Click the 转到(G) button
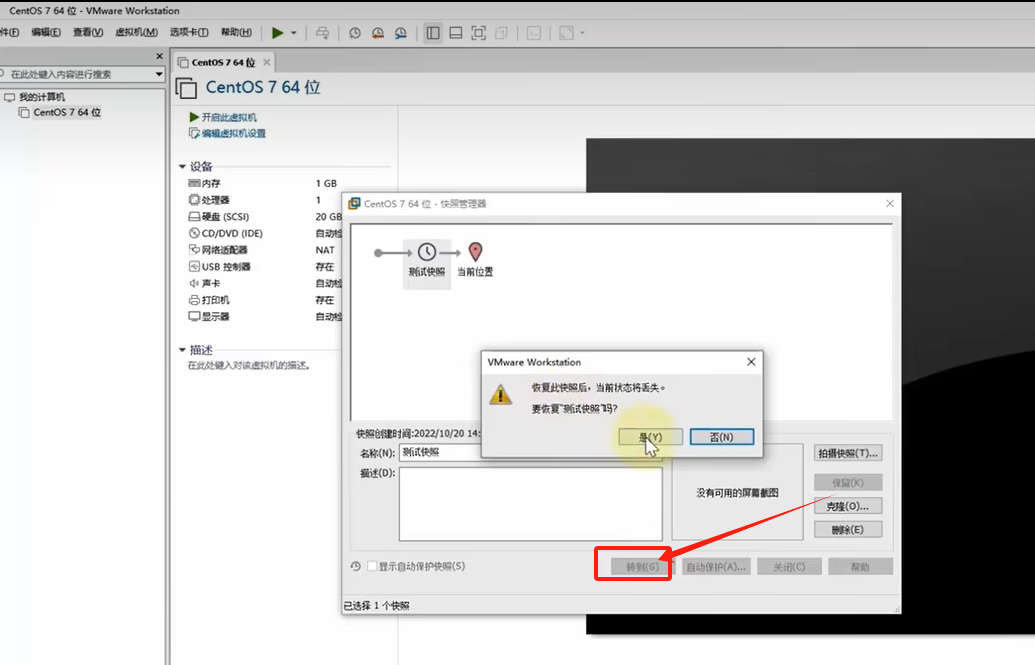Viewport: 1035px width, 665px height. [642, 567]
